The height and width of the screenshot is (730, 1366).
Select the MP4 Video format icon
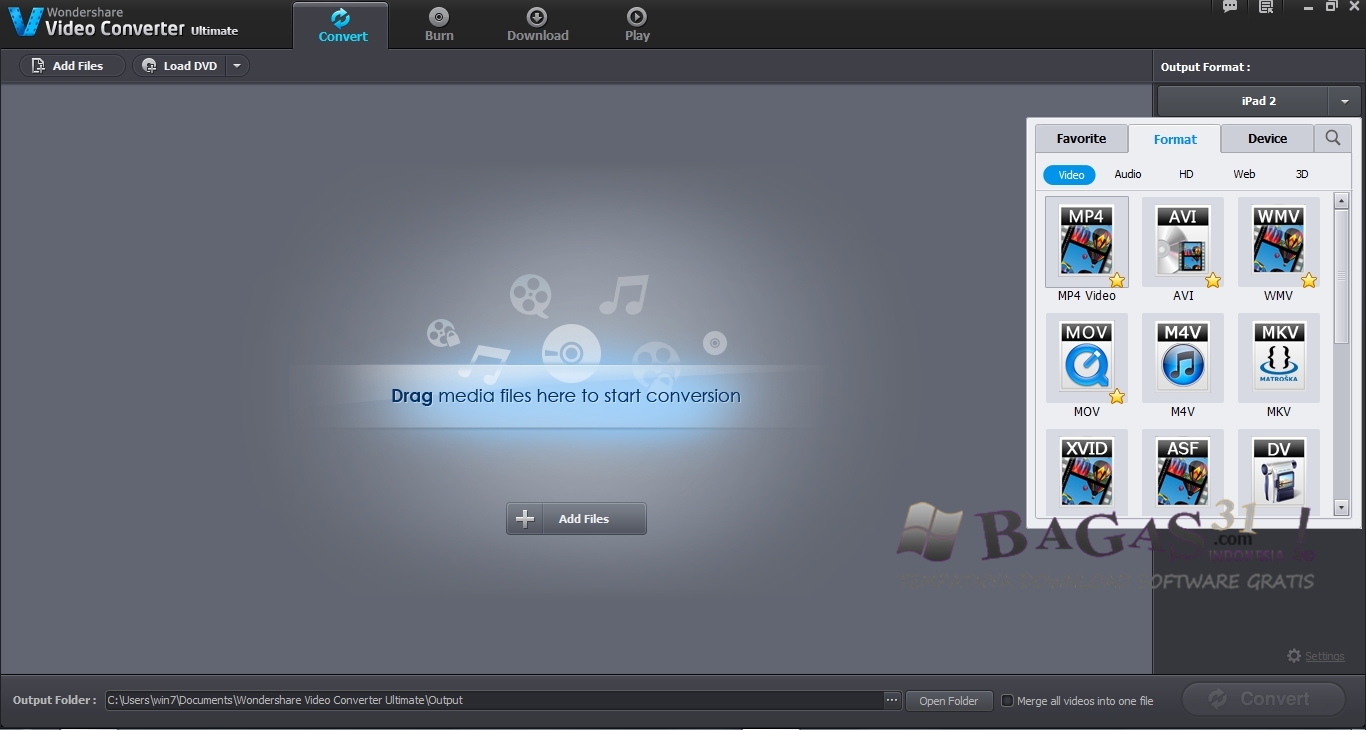click(x=1086, y=242)
